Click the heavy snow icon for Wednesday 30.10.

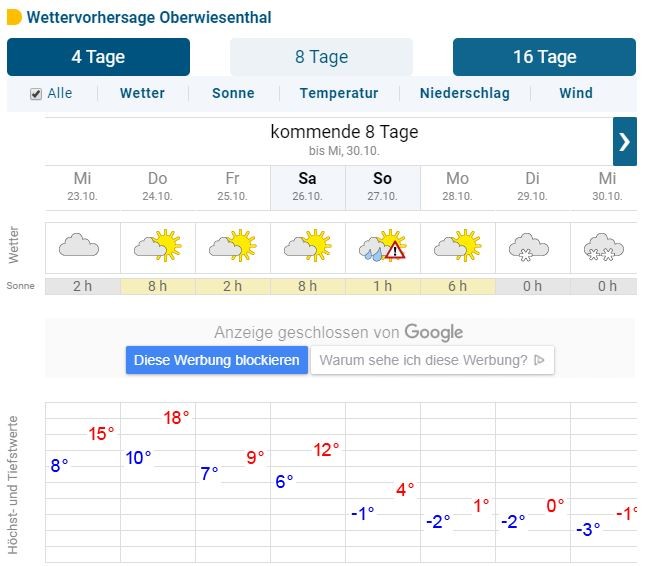coord(604,247)
